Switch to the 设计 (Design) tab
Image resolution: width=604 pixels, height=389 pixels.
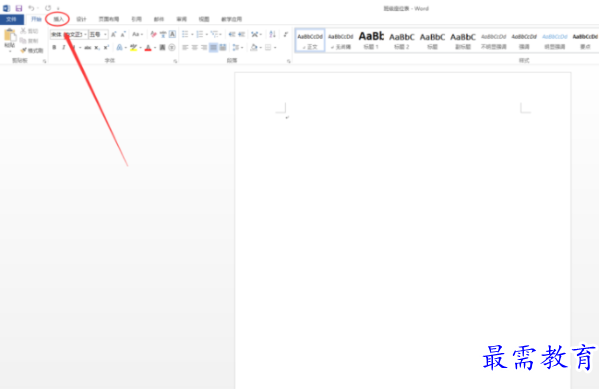click(81, 19)
